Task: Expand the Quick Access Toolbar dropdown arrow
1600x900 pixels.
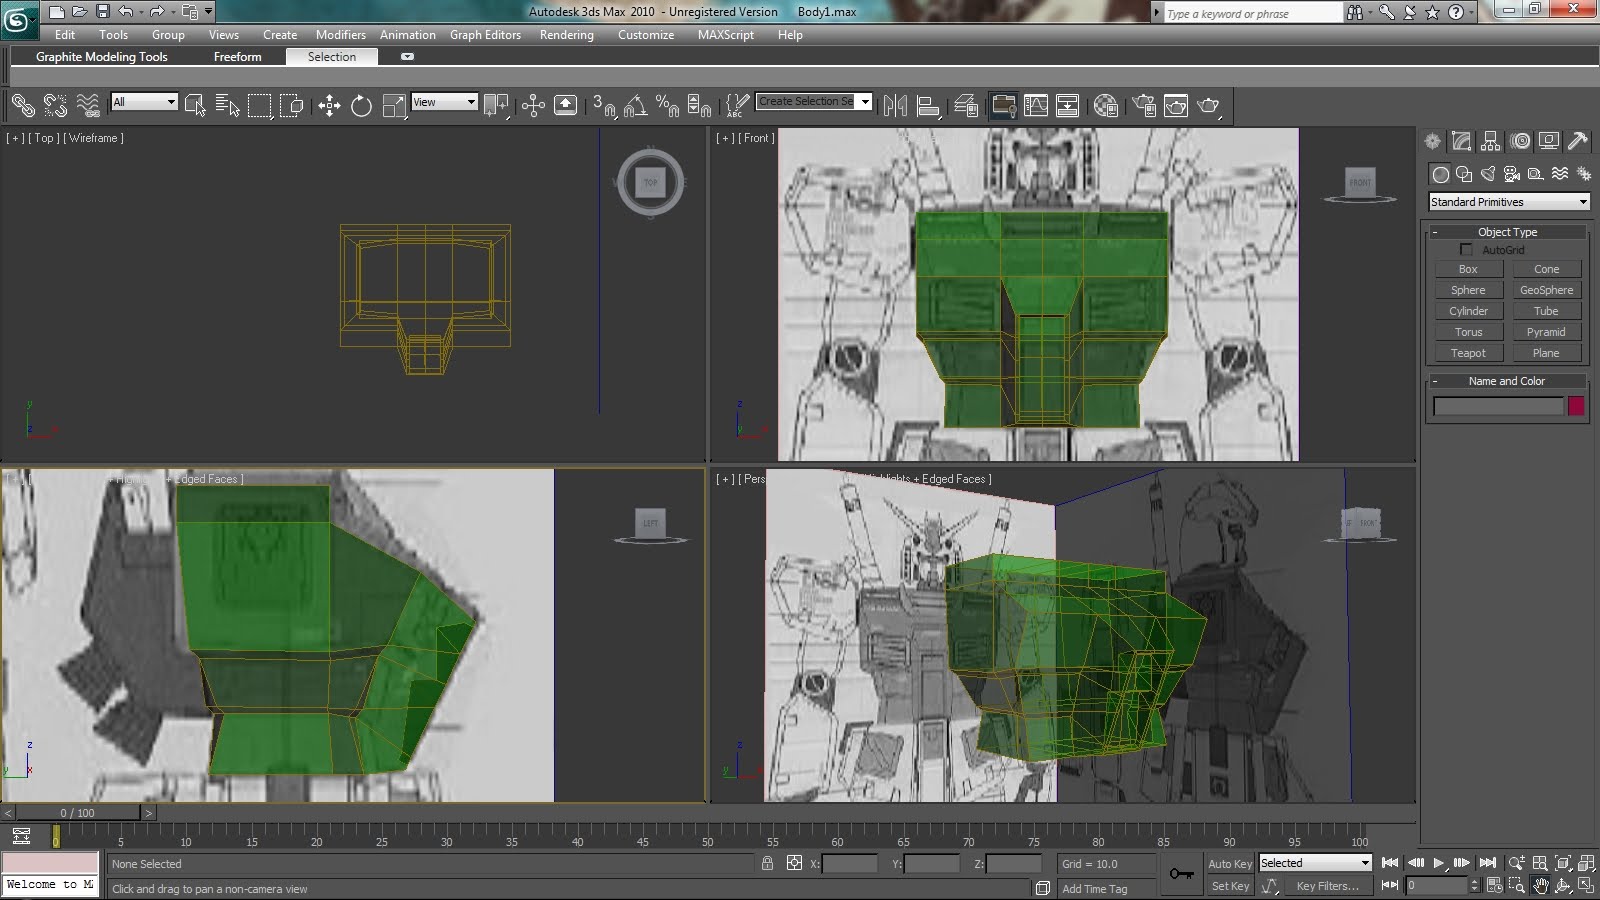Action: (209, 12)
